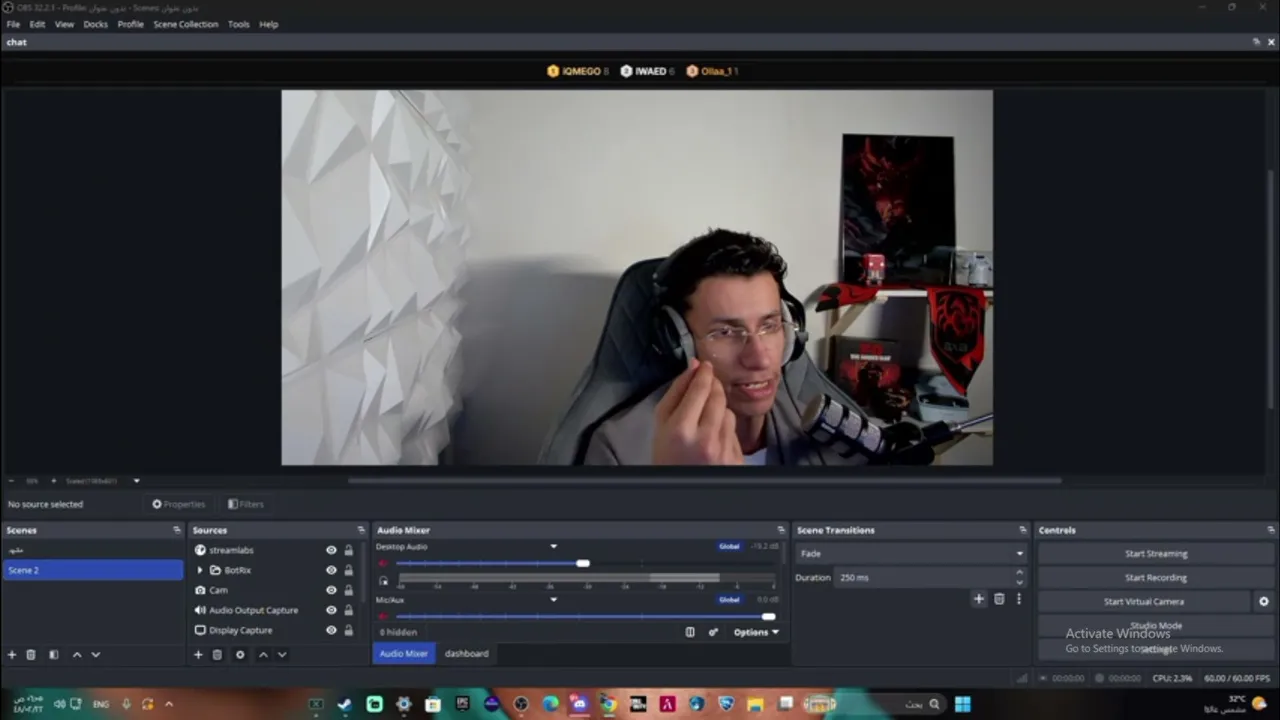Hide the streamlabs source
Viewport: 1280px width, 720px height.
(331, 550)
